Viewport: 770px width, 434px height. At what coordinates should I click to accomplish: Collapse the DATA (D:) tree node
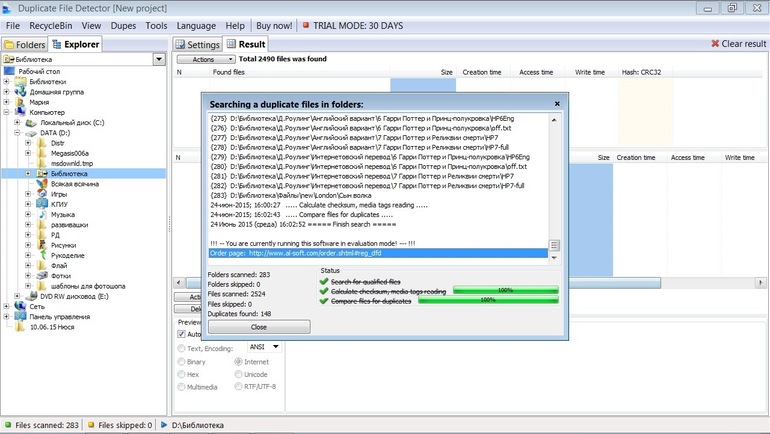click(x=17, y=133)
